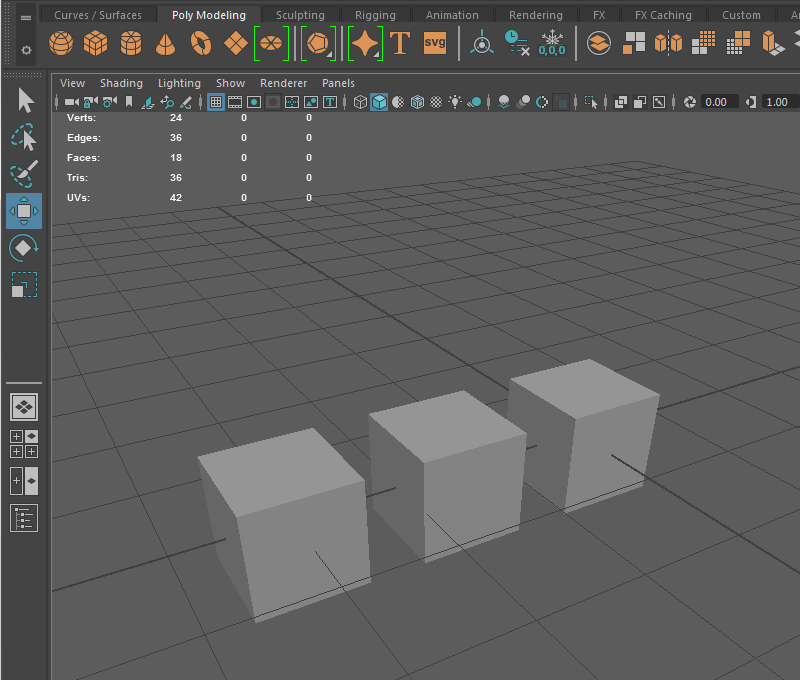Toggle use all lights bulb icon
The image size is (800, 680).
455,102
